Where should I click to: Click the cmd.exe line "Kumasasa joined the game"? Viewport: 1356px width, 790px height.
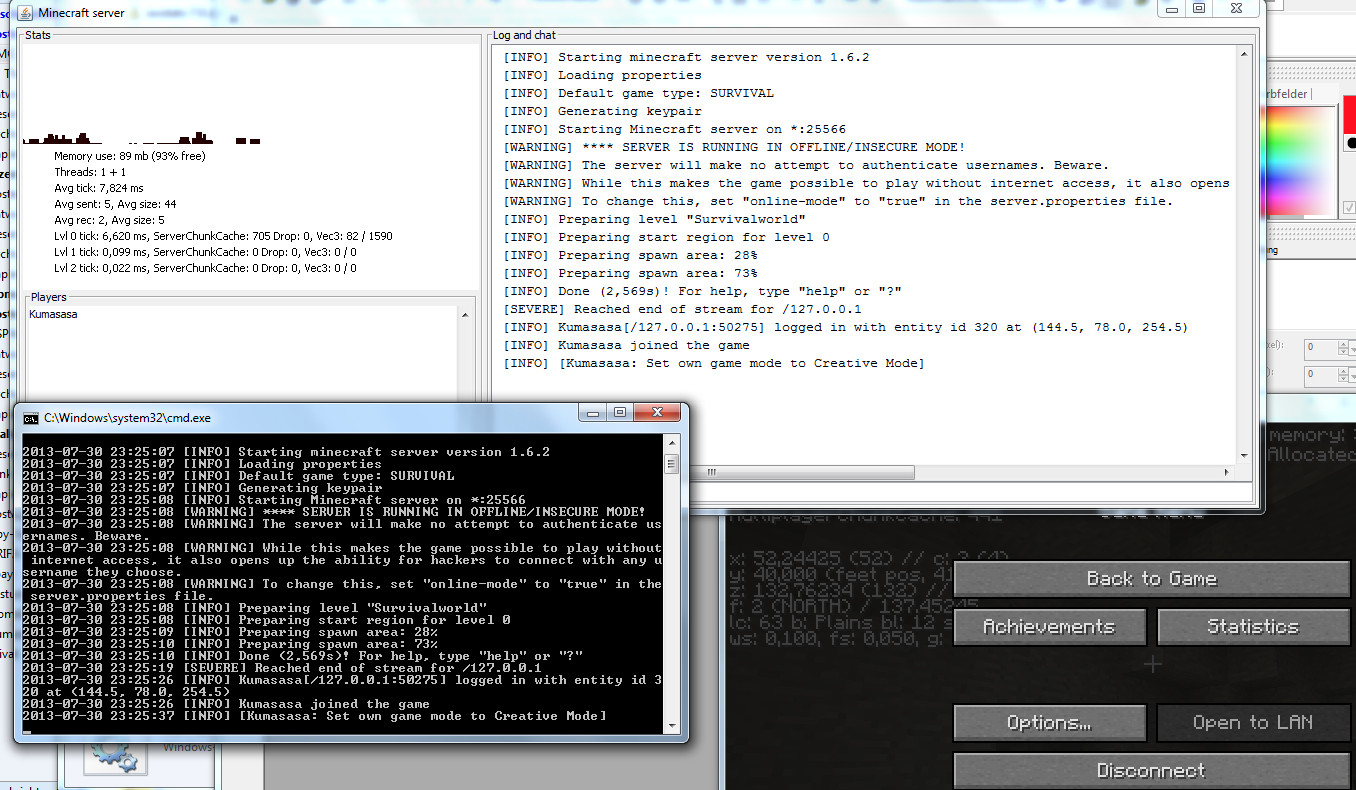coord(226,704)
